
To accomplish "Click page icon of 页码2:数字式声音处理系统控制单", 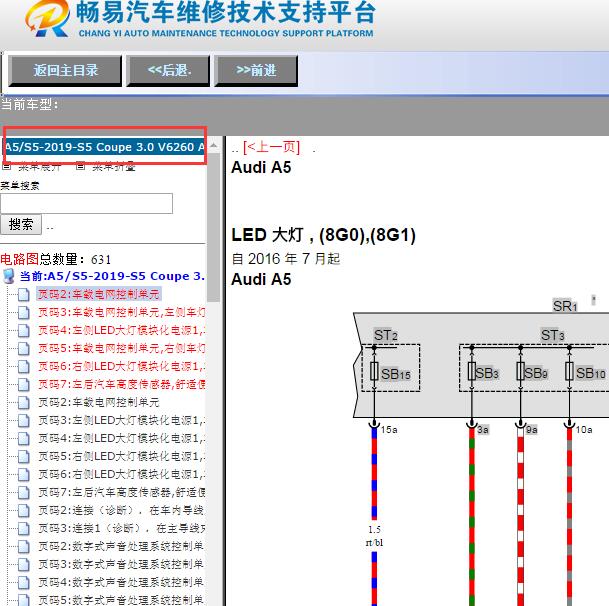I will pos(24,547).
